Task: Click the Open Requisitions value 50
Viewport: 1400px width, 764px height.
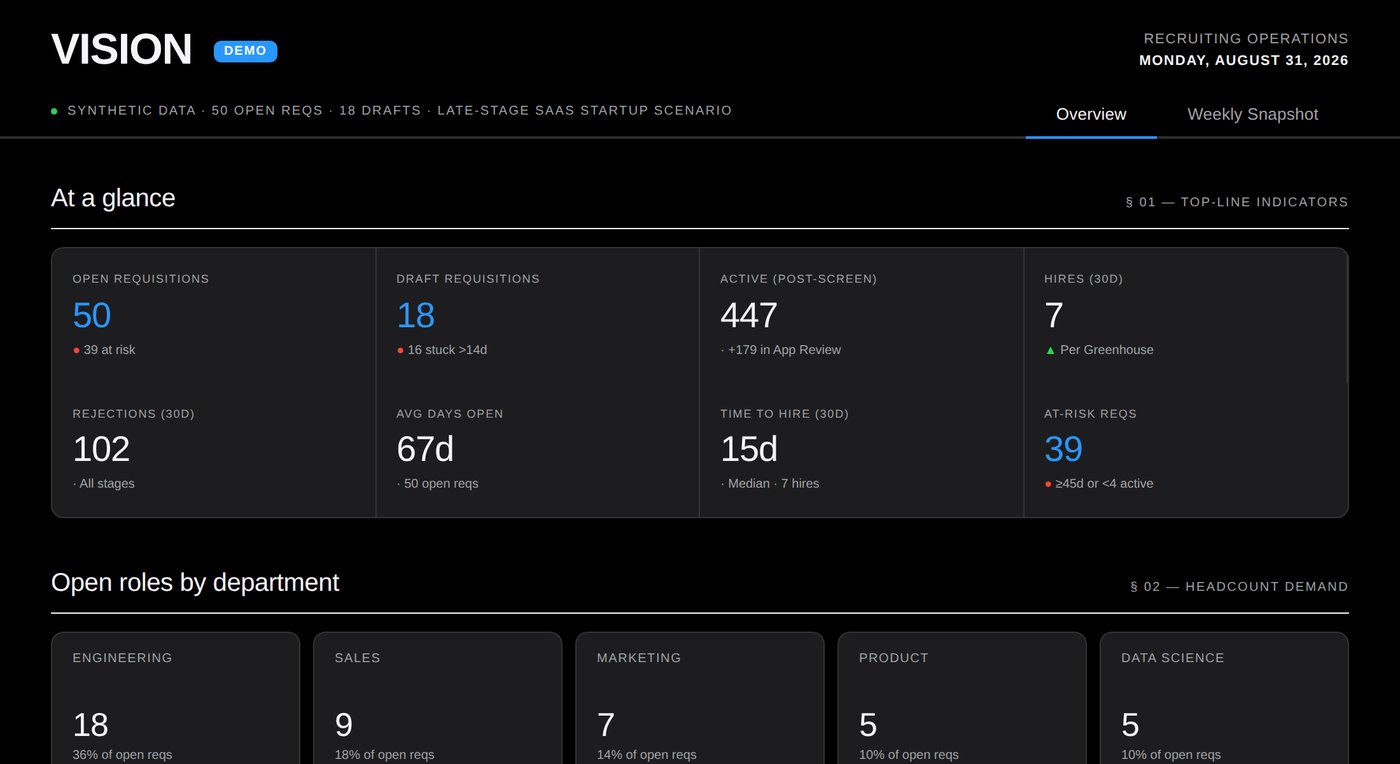Action: click(92, 315)
